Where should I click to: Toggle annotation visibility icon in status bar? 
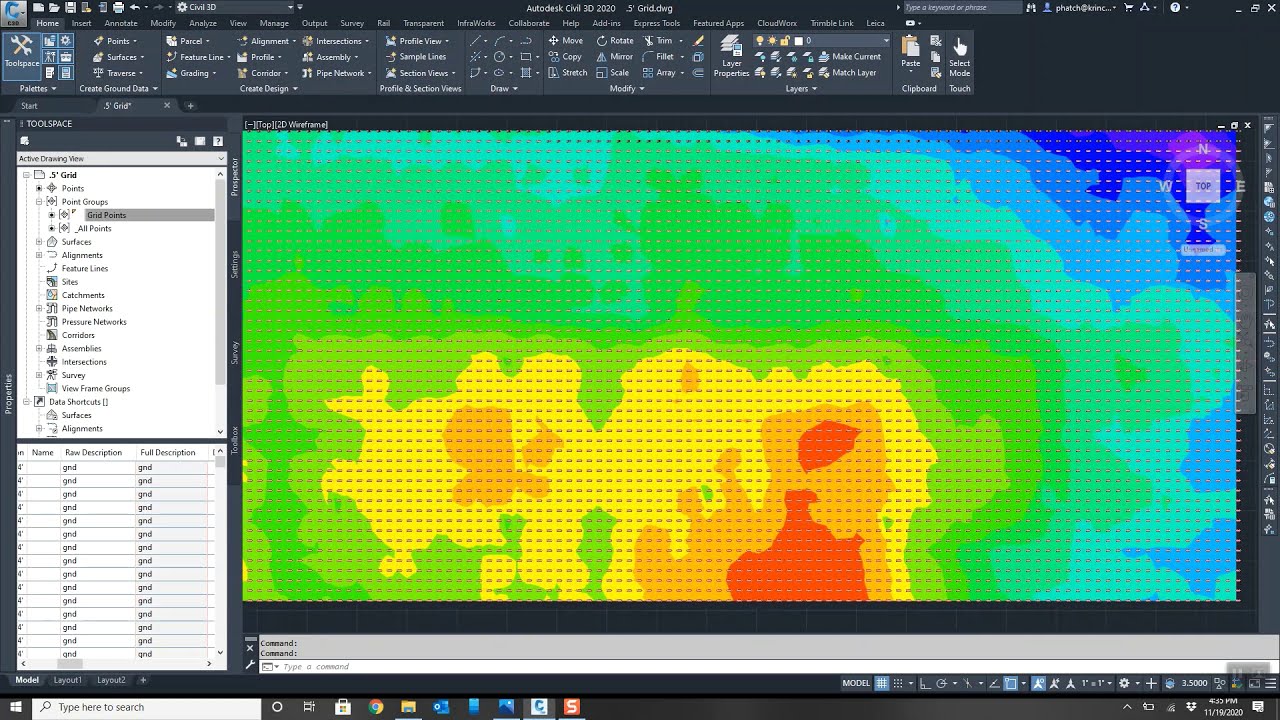[x=1040, y=683]
